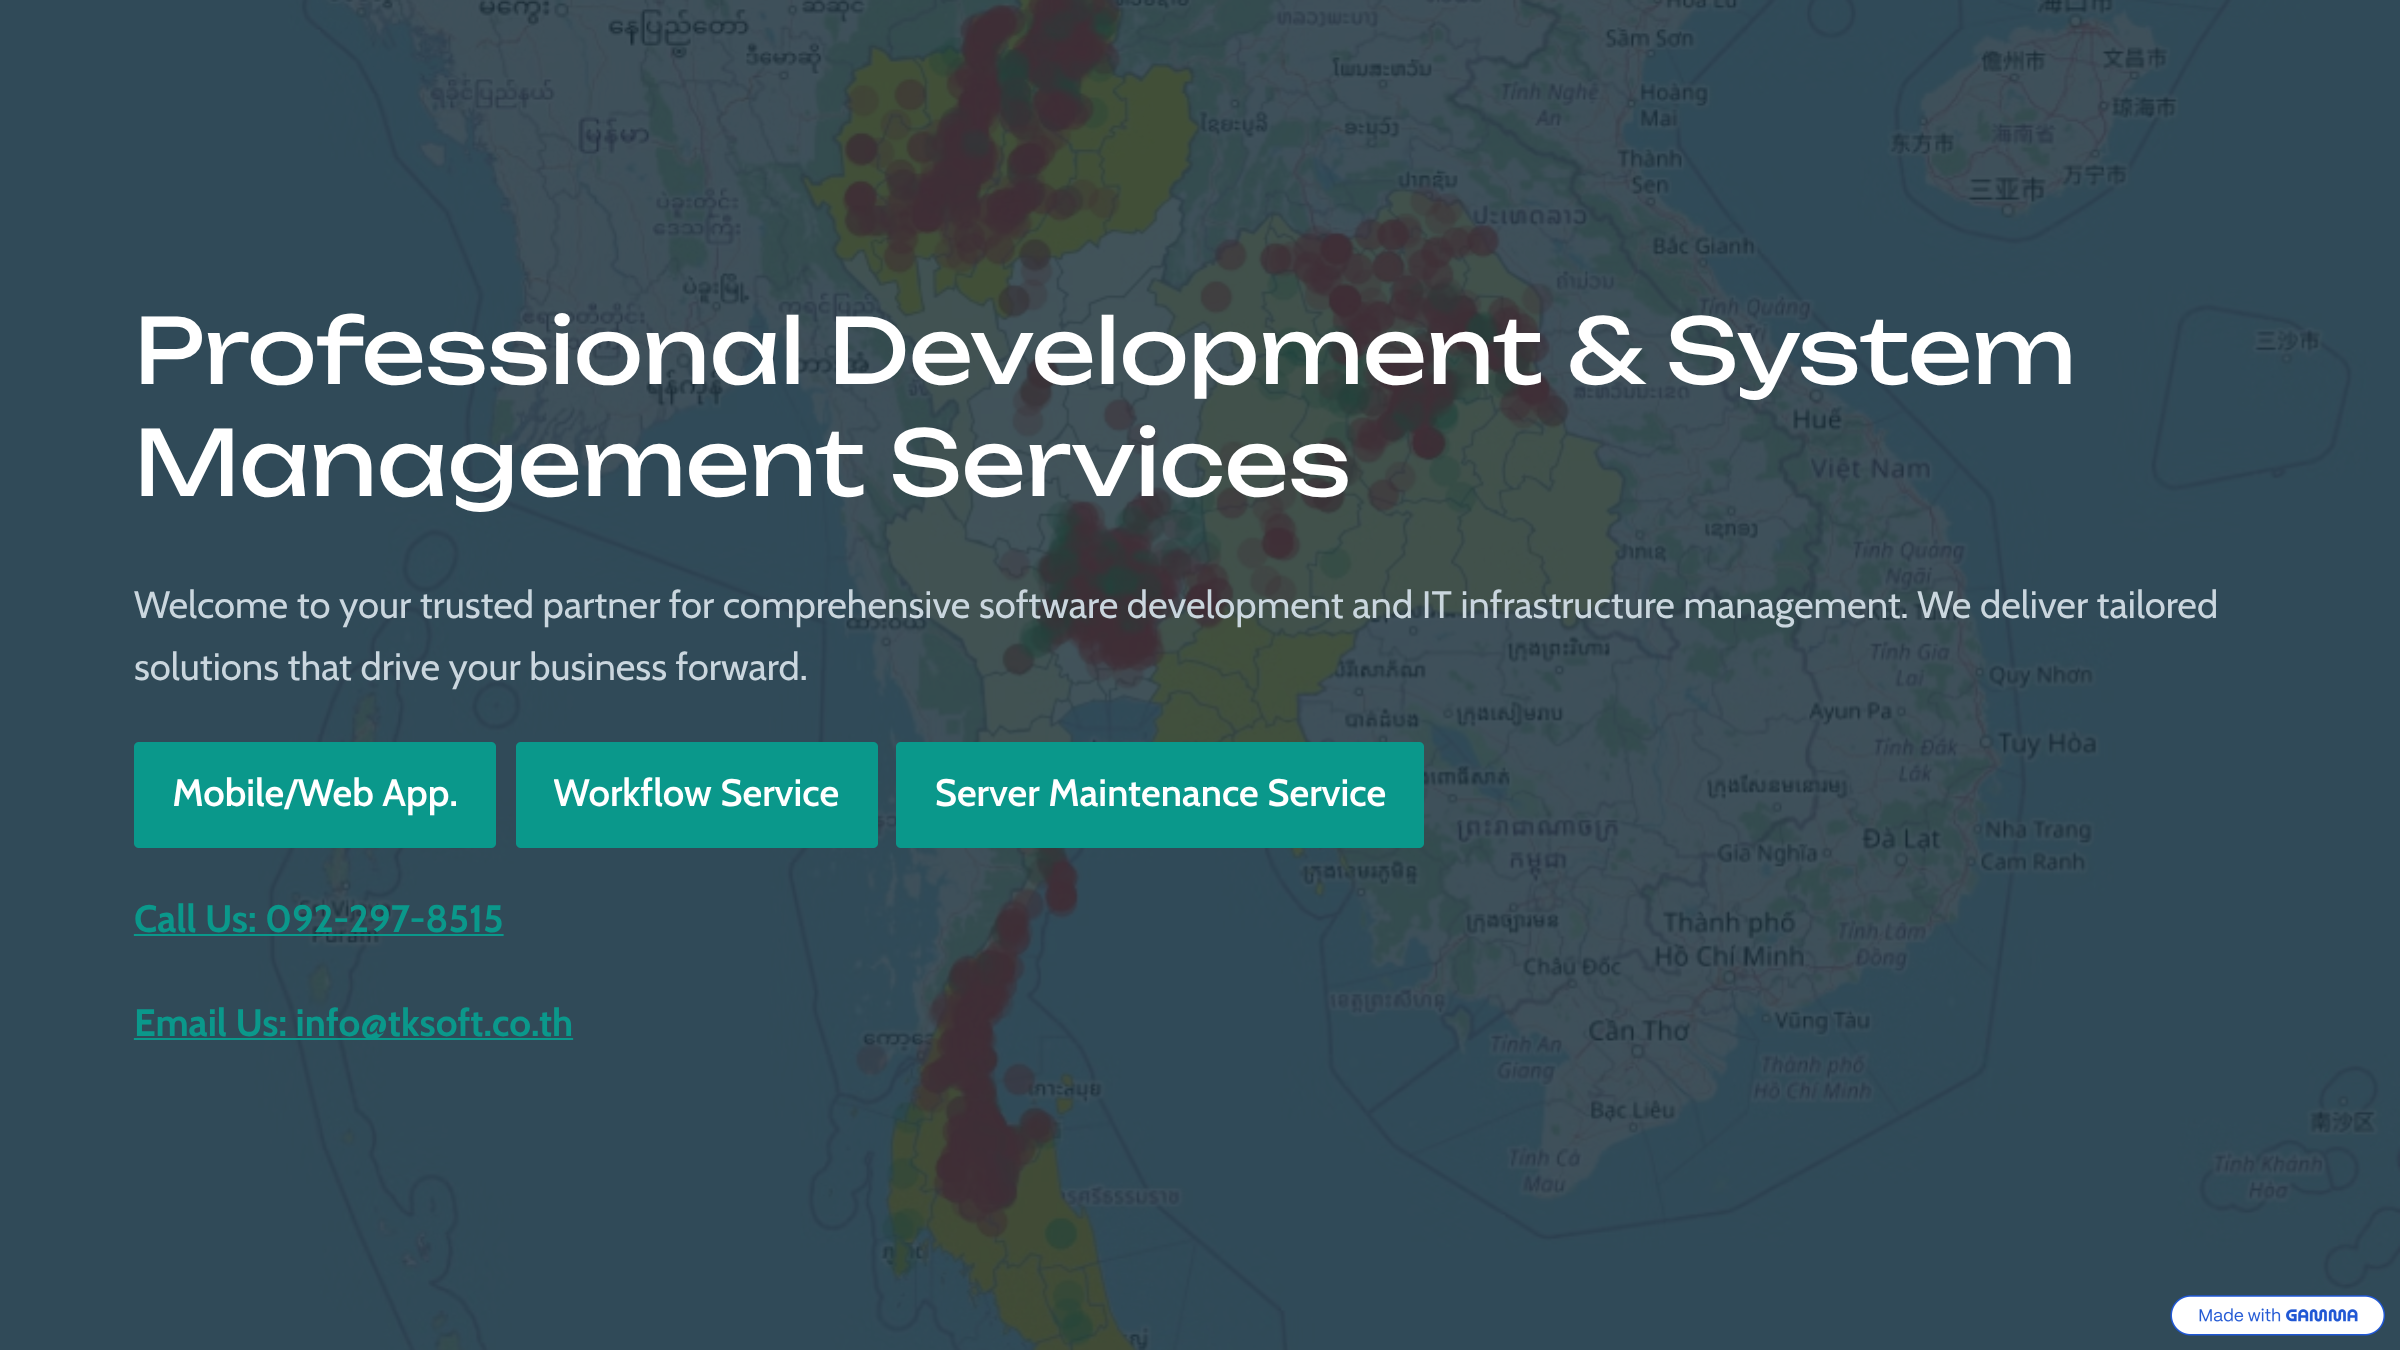Click the Thành phố Hồ Chí Minh label
Viewport: 2400px width, 1350px height.
click(1729, 939)
